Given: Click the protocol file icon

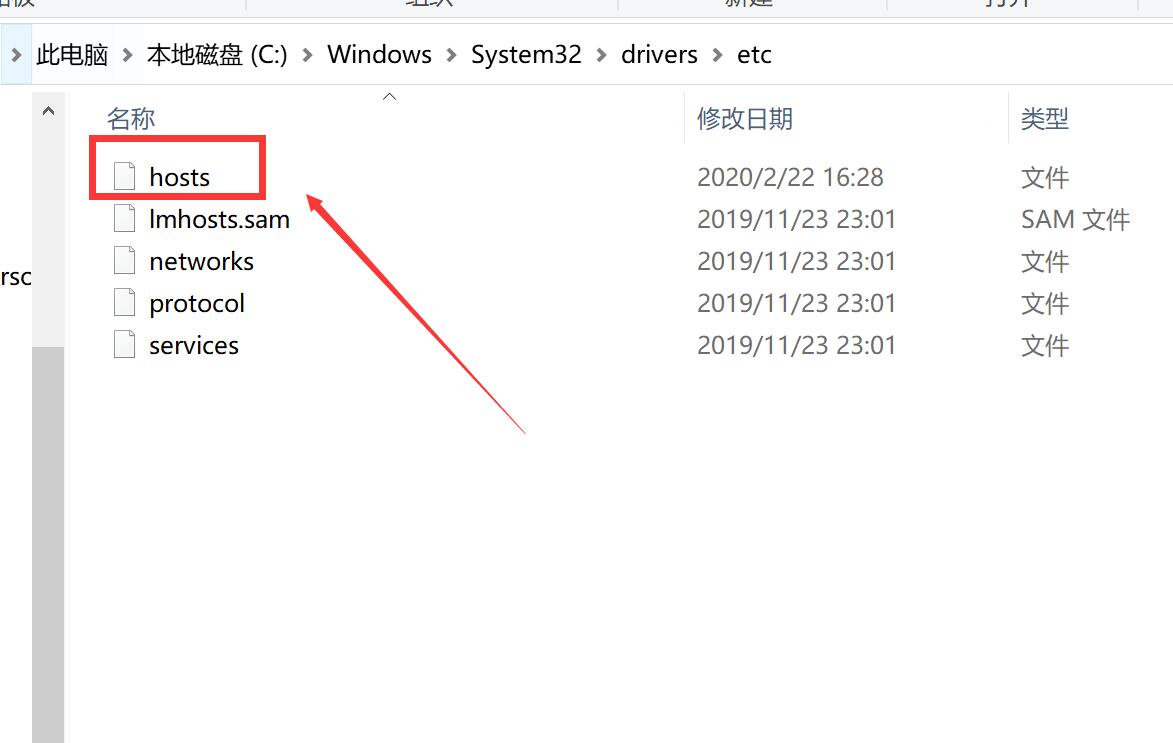Looking at the screenshot, I should [124, 302].
